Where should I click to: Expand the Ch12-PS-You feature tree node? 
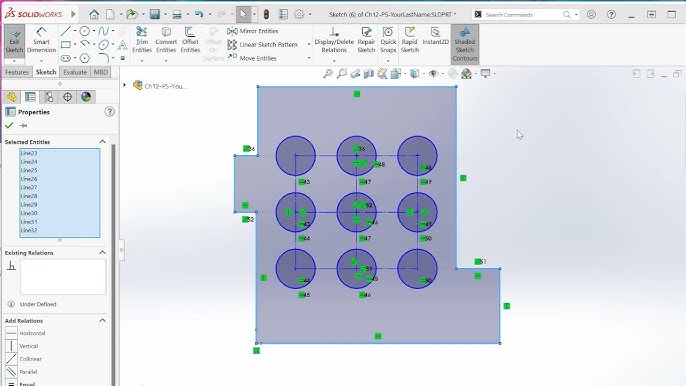(x=125, y=85)
